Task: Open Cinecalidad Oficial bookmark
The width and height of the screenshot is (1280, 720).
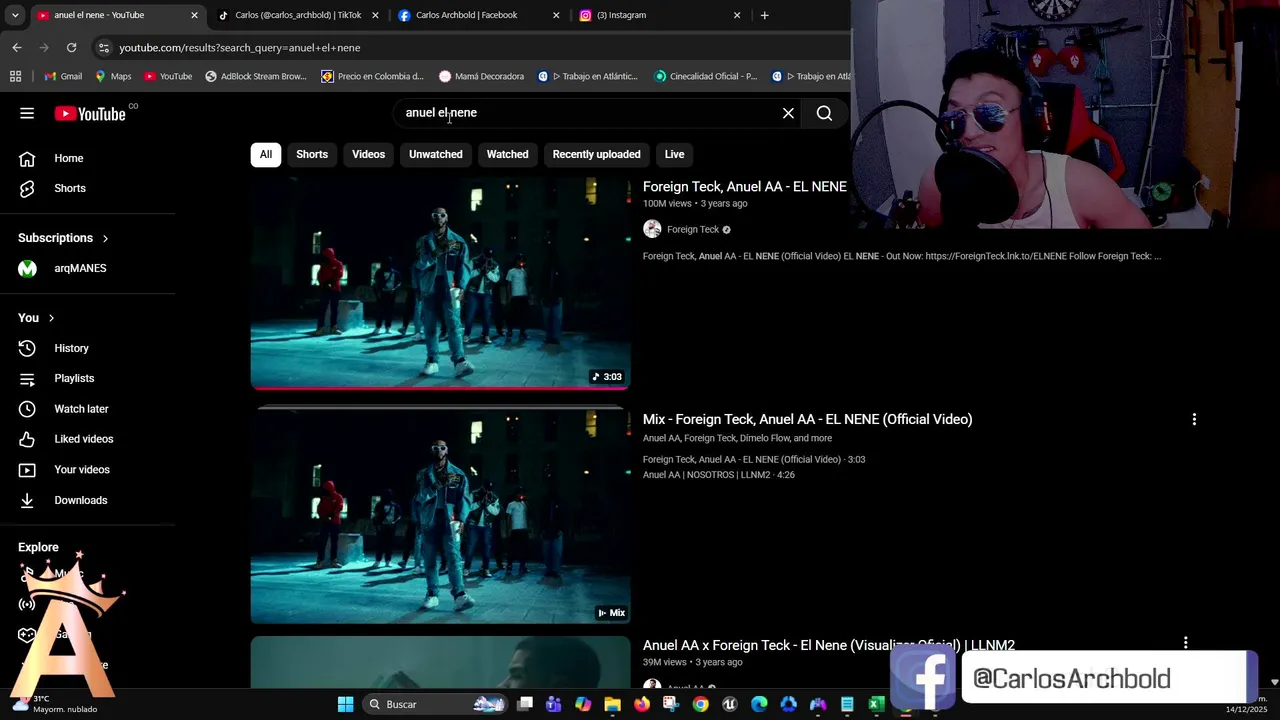Action: [706, 76]
